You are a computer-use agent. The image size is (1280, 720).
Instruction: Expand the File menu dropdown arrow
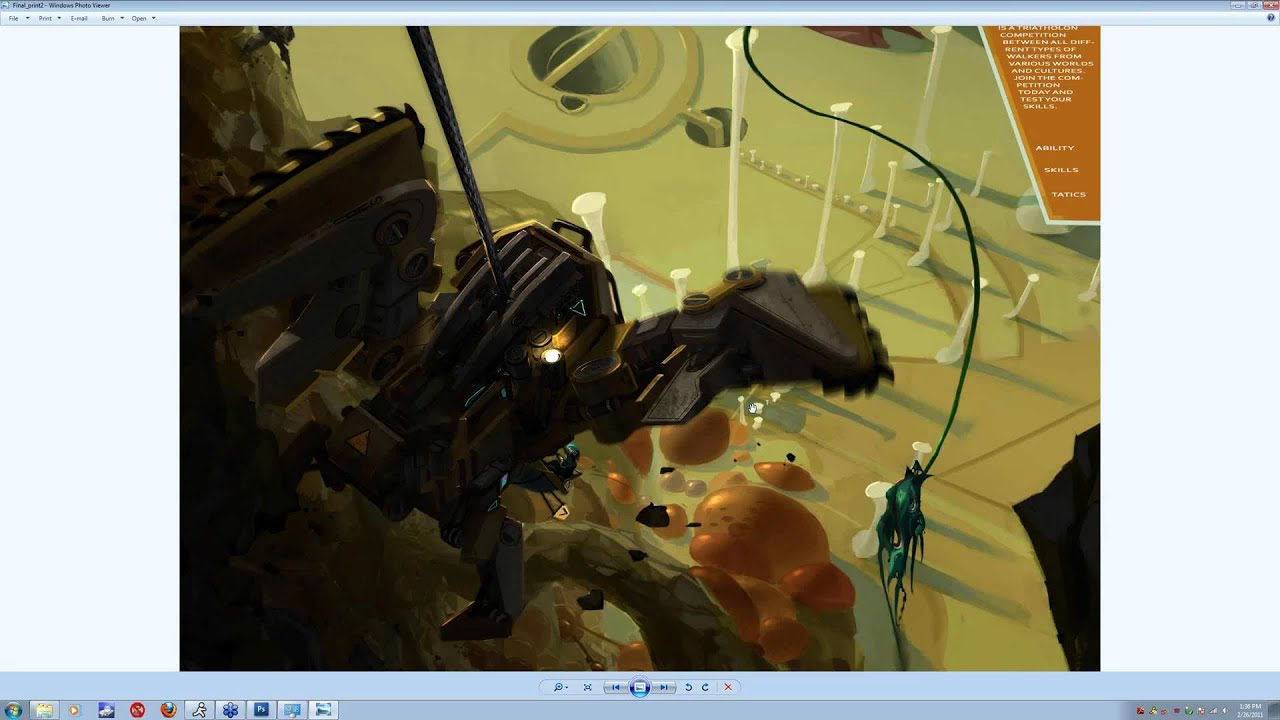pyautogui.click(x=27, y=18)
